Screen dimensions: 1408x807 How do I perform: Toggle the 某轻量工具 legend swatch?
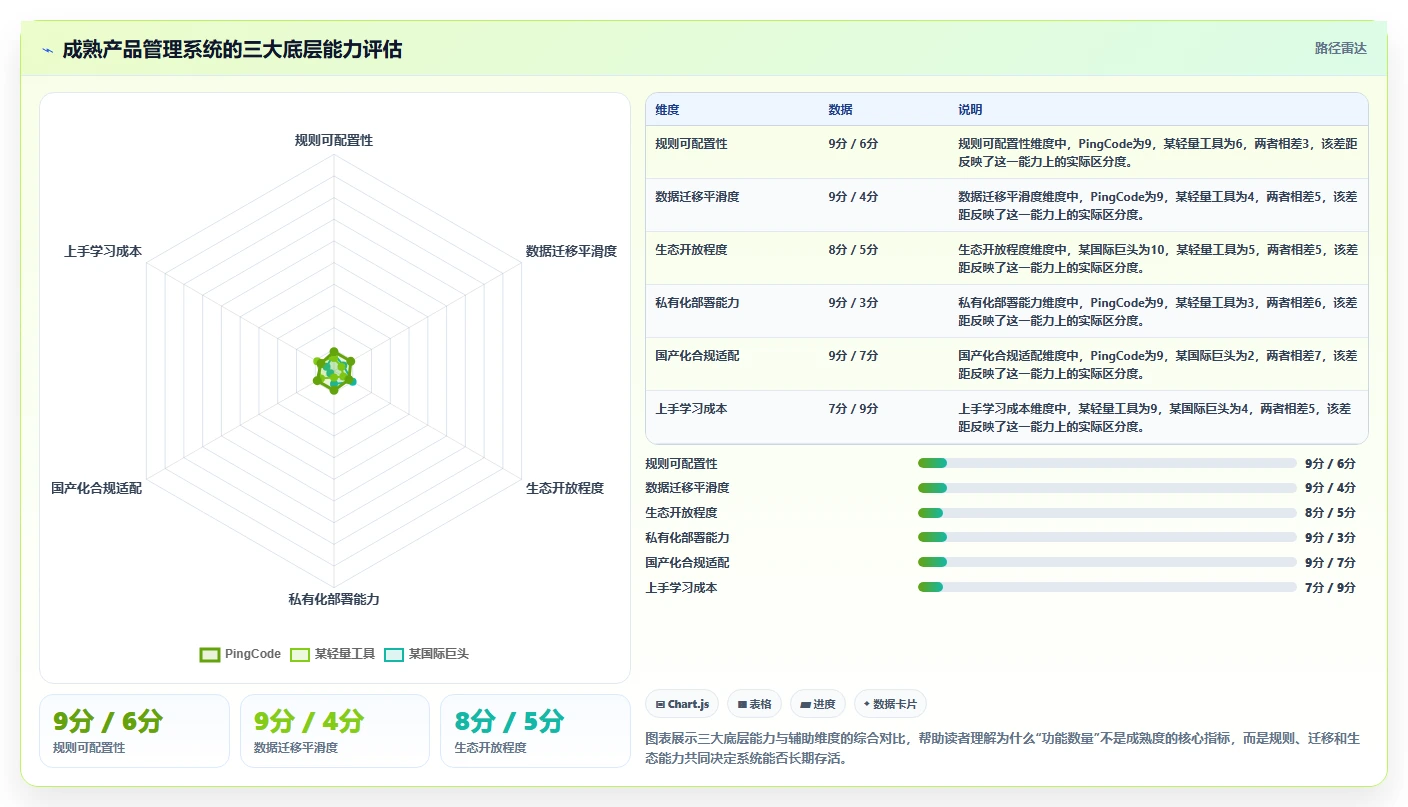point(300,654)
